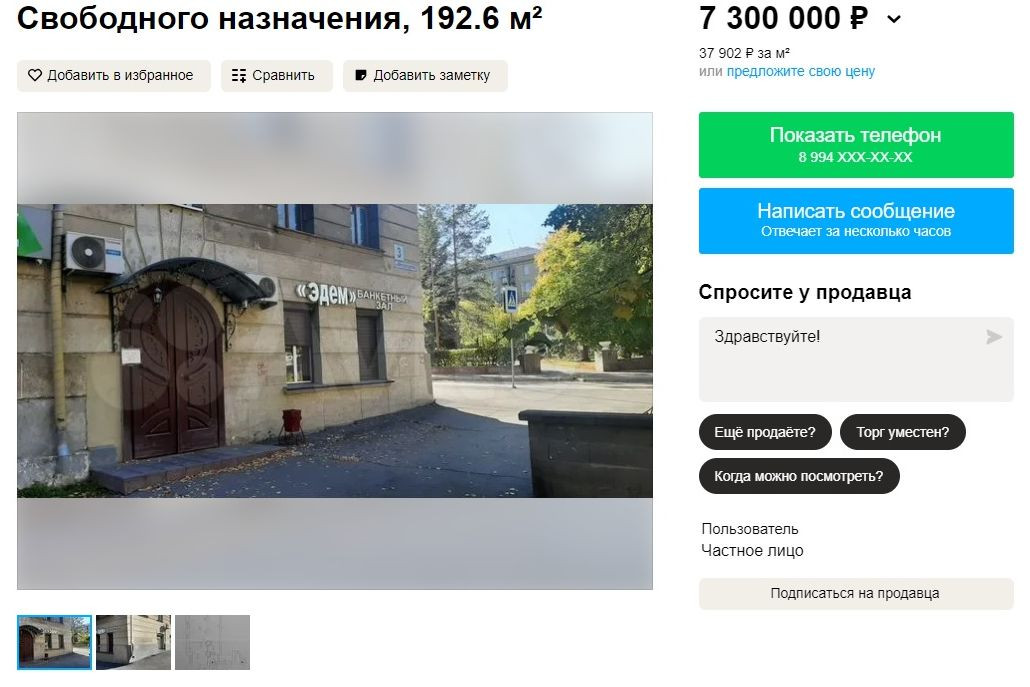Viewport: 1030px width, 687px height.
Task: Open the main Эдем building photo
Action: [335, 351]
